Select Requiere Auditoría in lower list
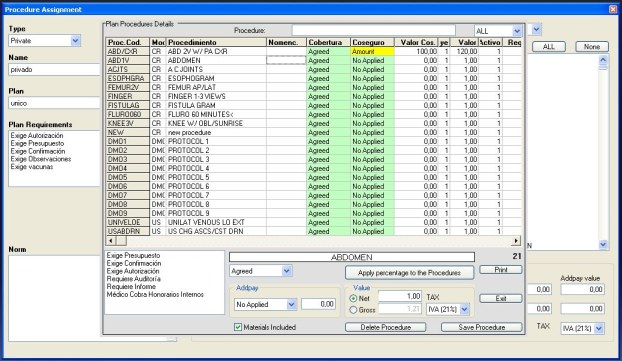Viewport: 622px width, 361px height. (134, 279)
